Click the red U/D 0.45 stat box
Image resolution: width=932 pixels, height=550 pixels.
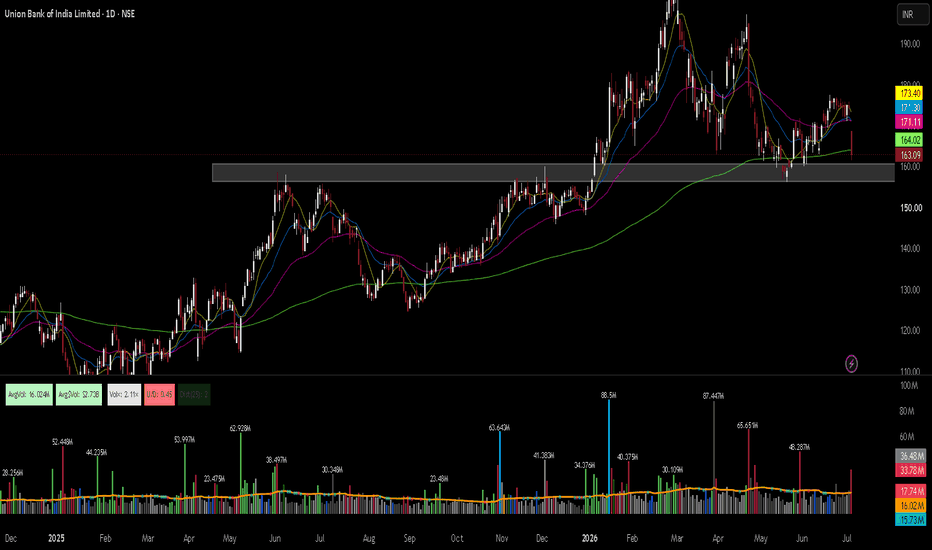pos(159,395)
